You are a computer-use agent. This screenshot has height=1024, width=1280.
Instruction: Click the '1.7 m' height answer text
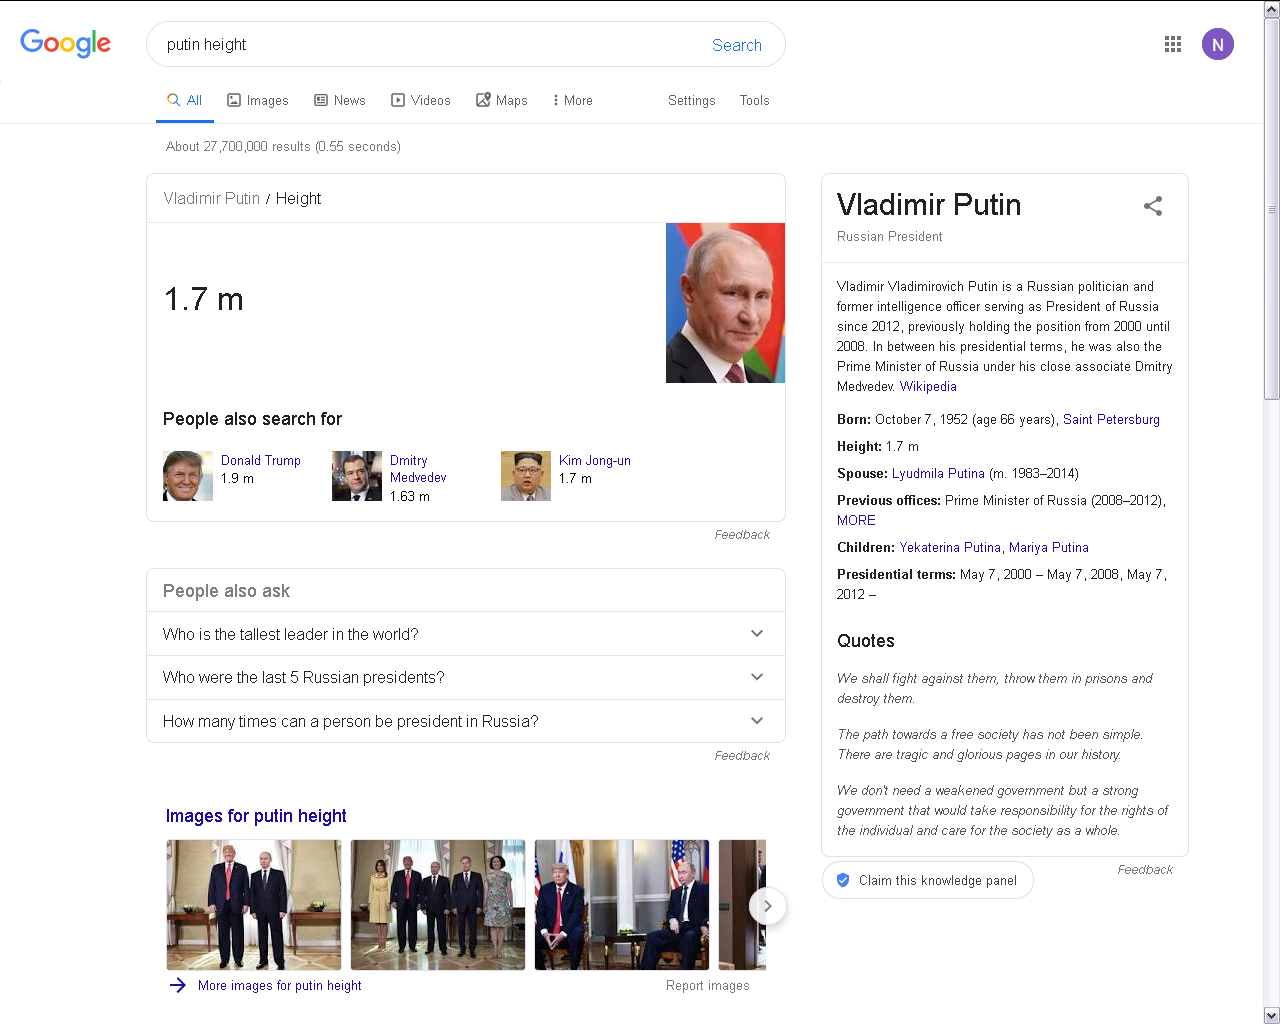(x=204, y=299)
